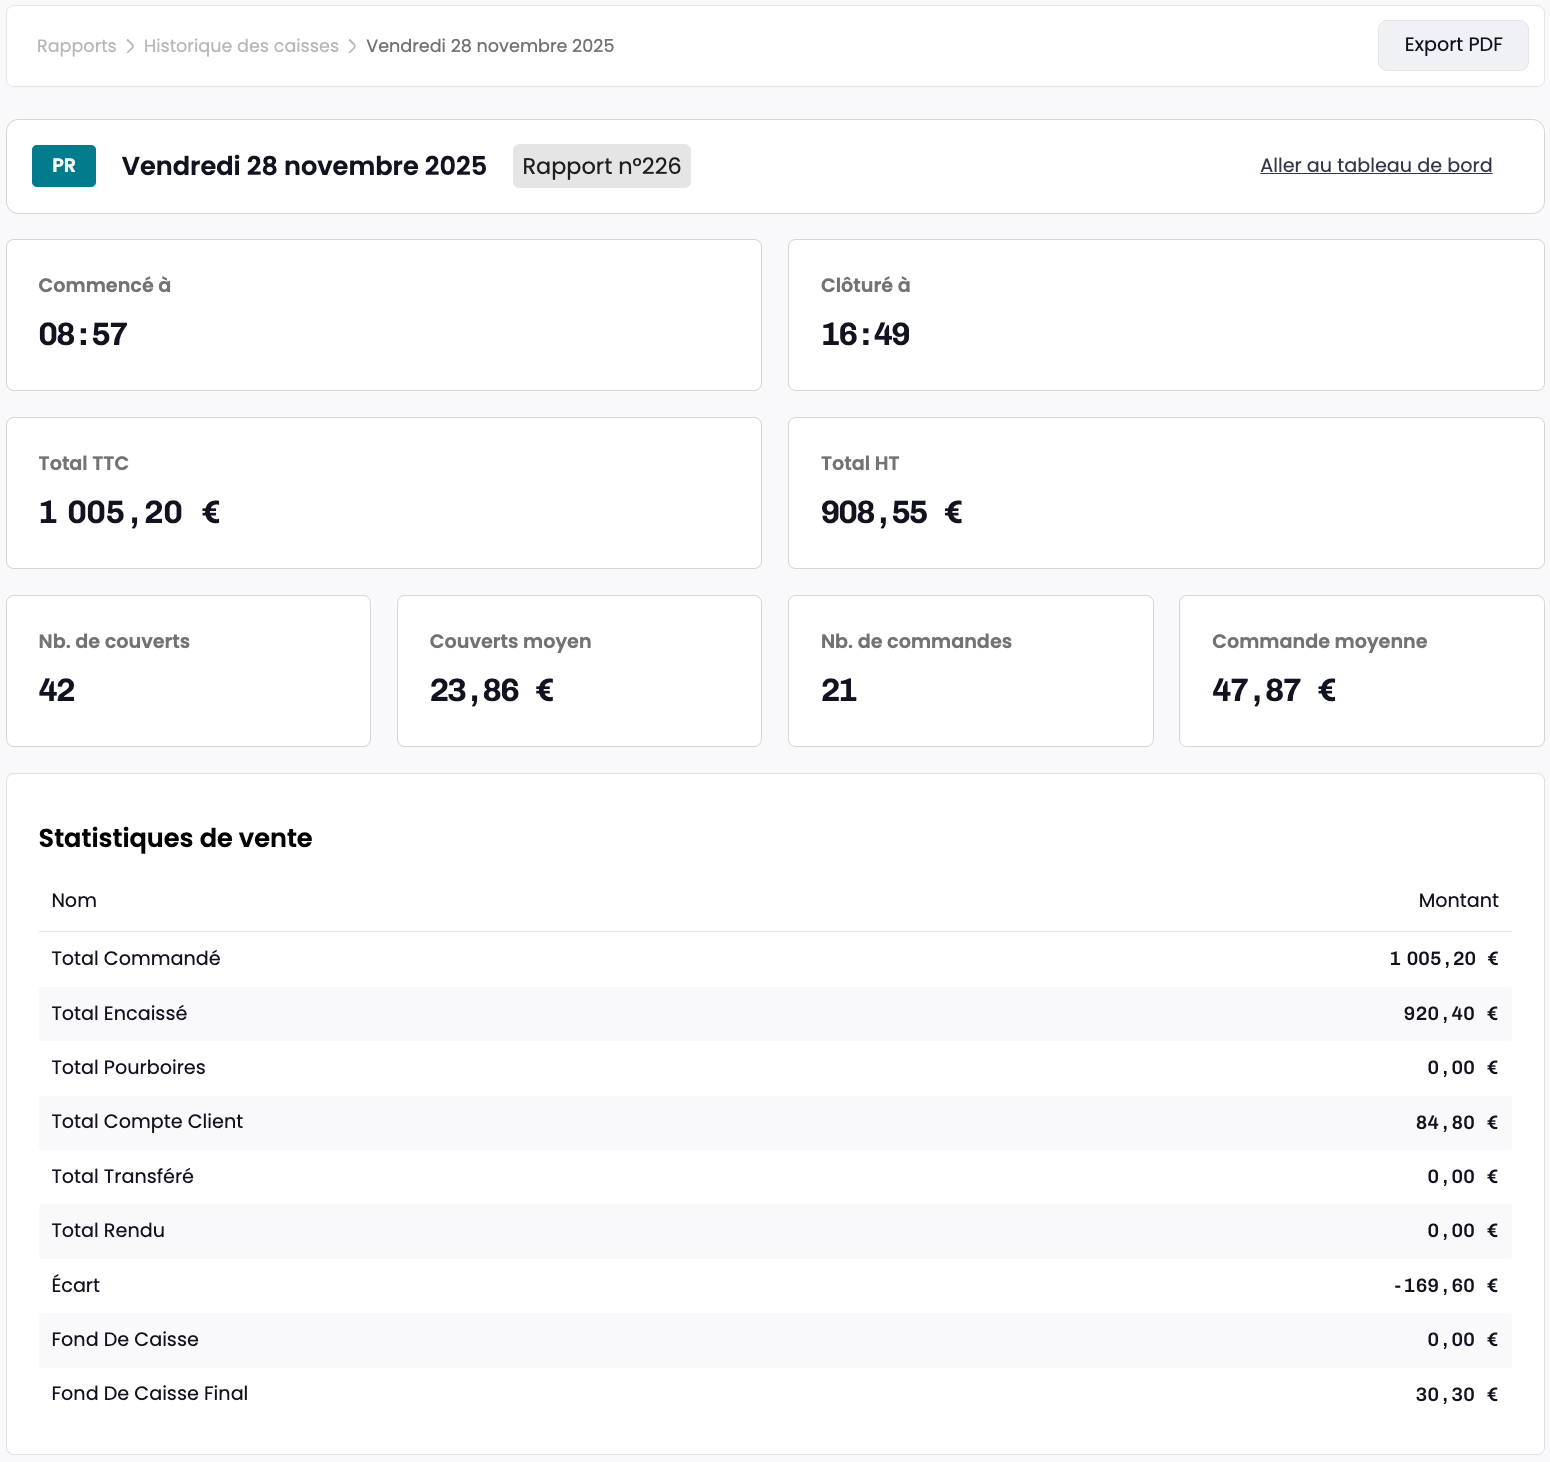The image size is (1550, 1462).
Task: Click the Vendredi 28 novembre 2025 breadcrumb
Action: pos(489,46)
